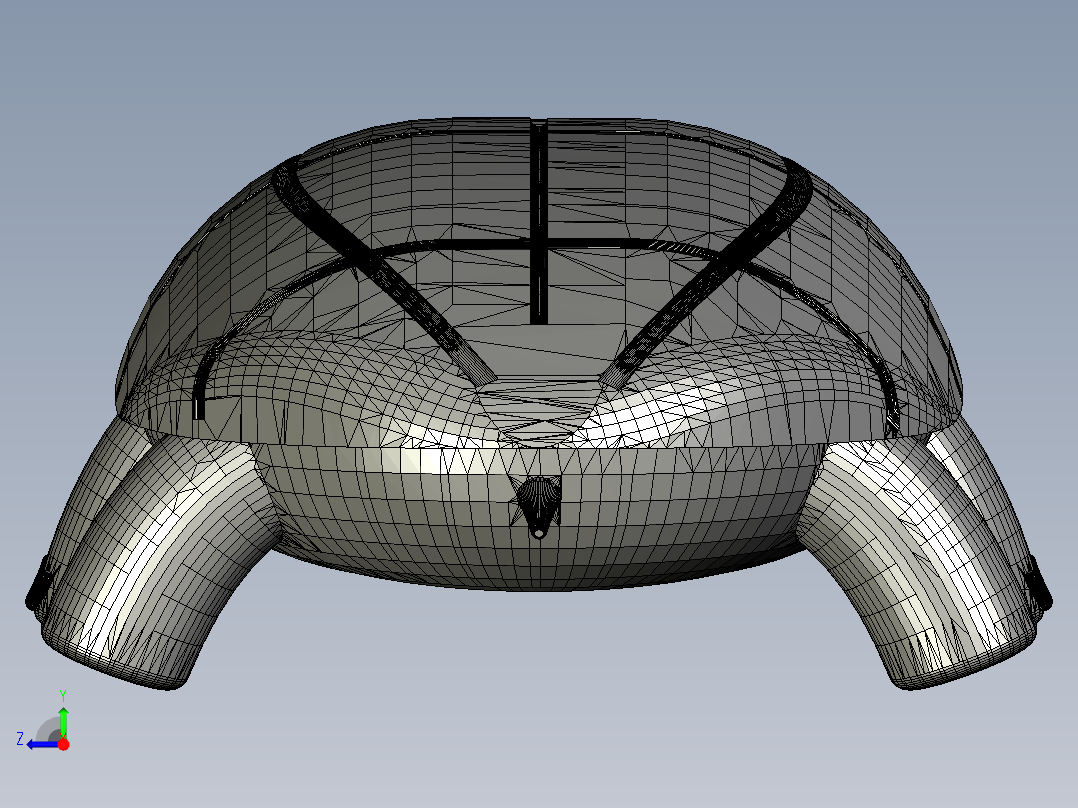Select the red X axis origin dot

(x=63, y=744)
